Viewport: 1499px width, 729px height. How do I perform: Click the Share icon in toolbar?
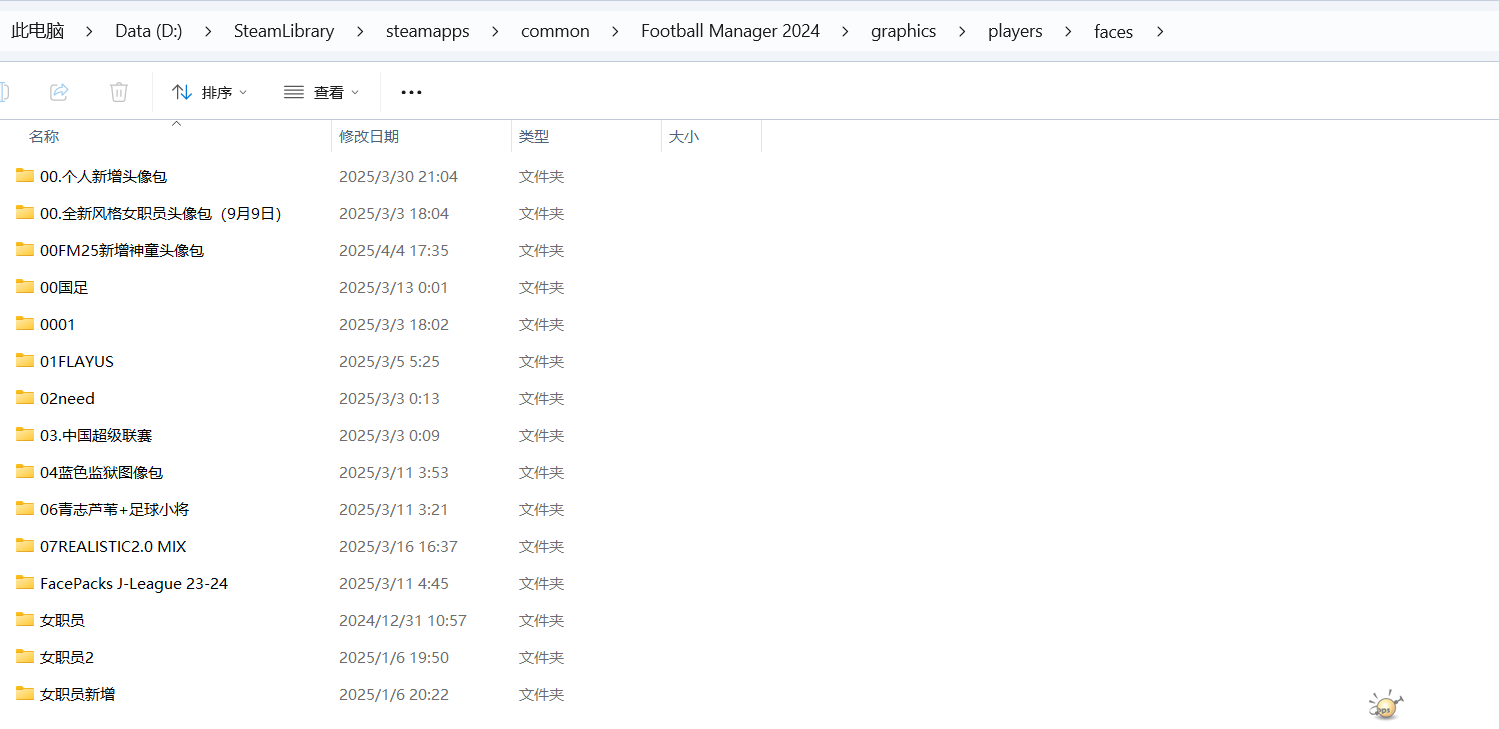59,92
